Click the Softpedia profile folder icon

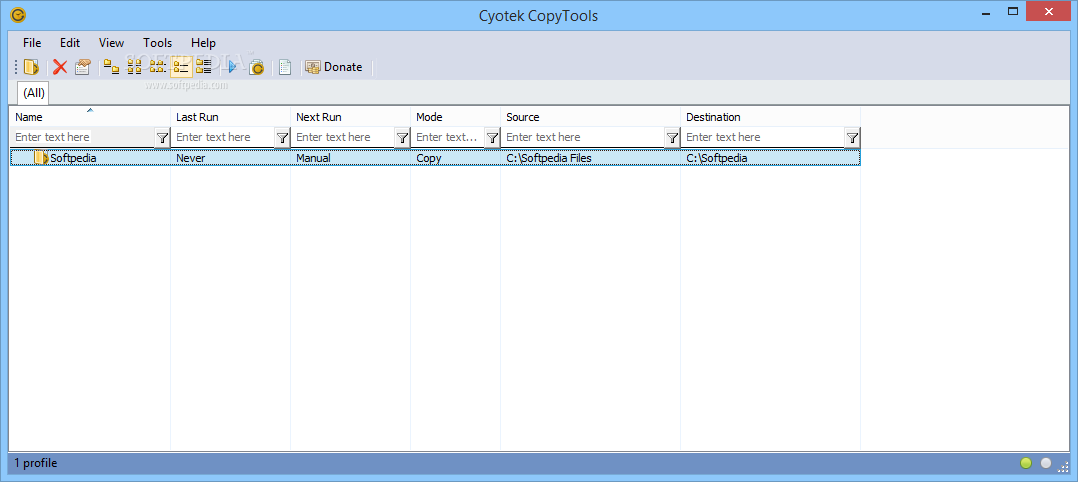pyautogui.click(x=41, y=158)
